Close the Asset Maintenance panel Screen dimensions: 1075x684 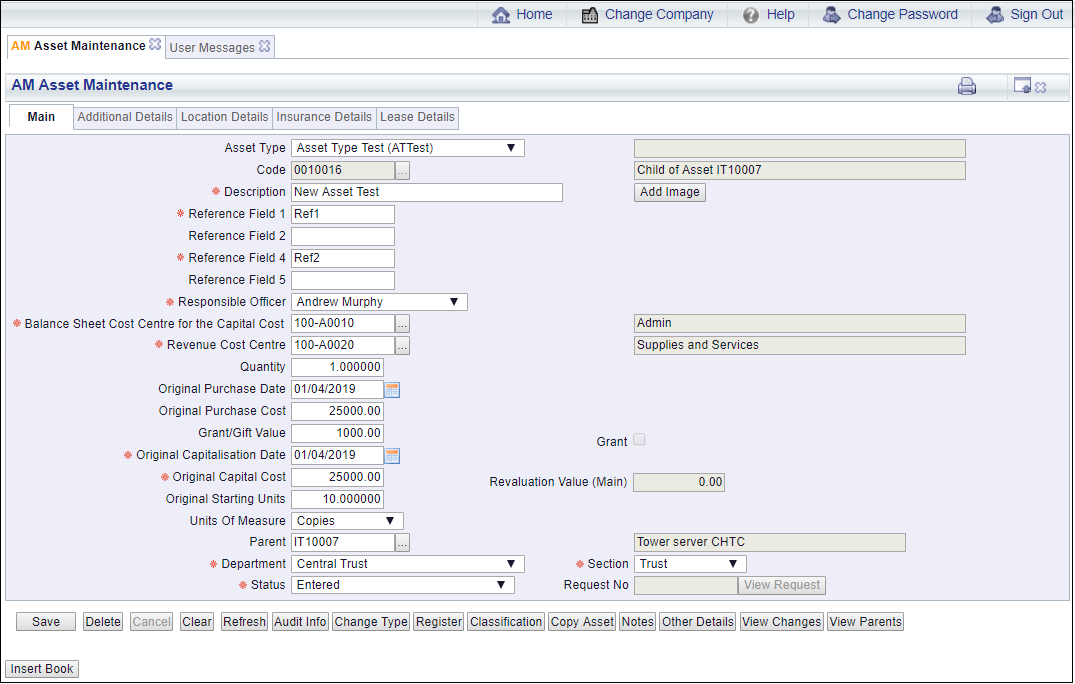click(1041, 87)
